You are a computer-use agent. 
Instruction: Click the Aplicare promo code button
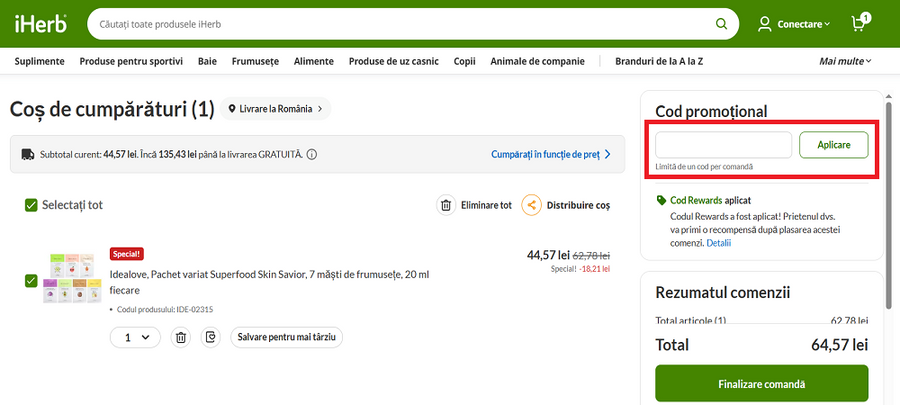pyautogui.click(x=833, y=145)
